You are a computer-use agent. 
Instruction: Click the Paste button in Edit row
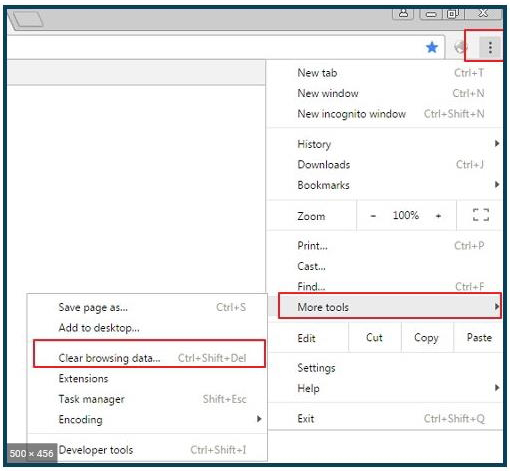[479, 338]
